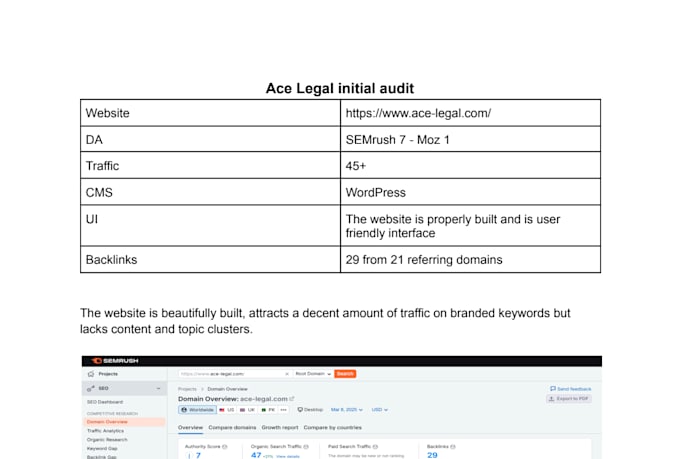The width and height of the screenshot is (680, 459).
Task: Click the 'Ace Legal initial audit' title
Action: (x=340, y=89)
